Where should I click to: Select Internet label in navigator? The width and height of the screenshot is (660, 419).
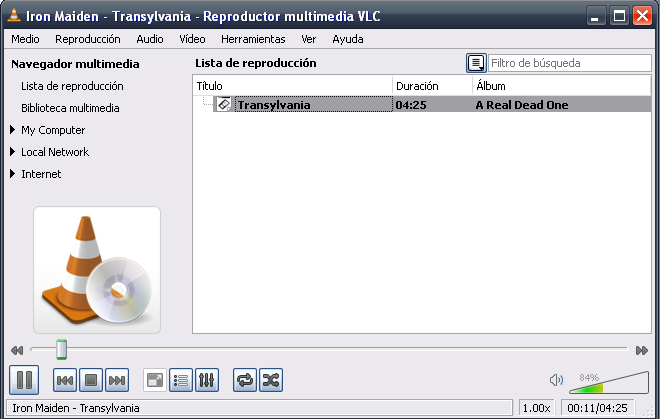point(41,174)
